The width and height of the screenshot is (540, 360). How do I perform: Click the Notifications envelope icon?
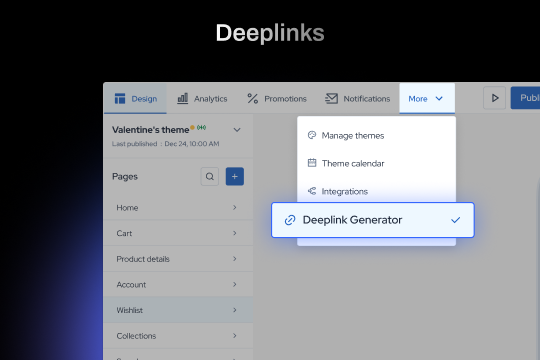(x=331, y=99)
